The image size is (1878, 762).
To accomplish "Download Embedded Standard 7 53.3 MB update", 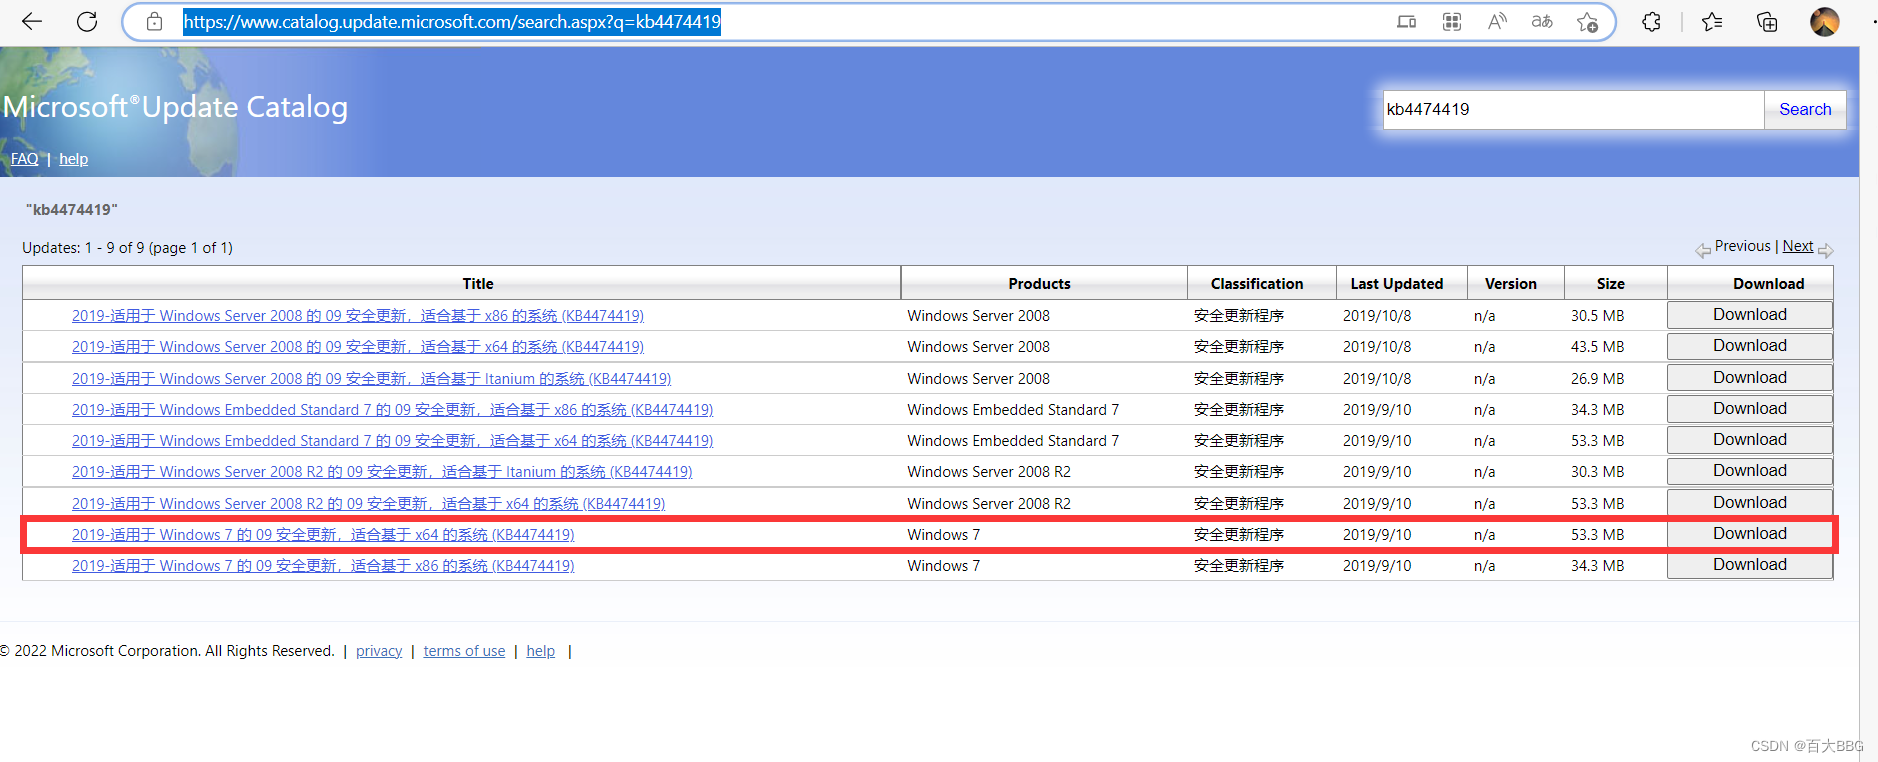I will [1750, 440].
